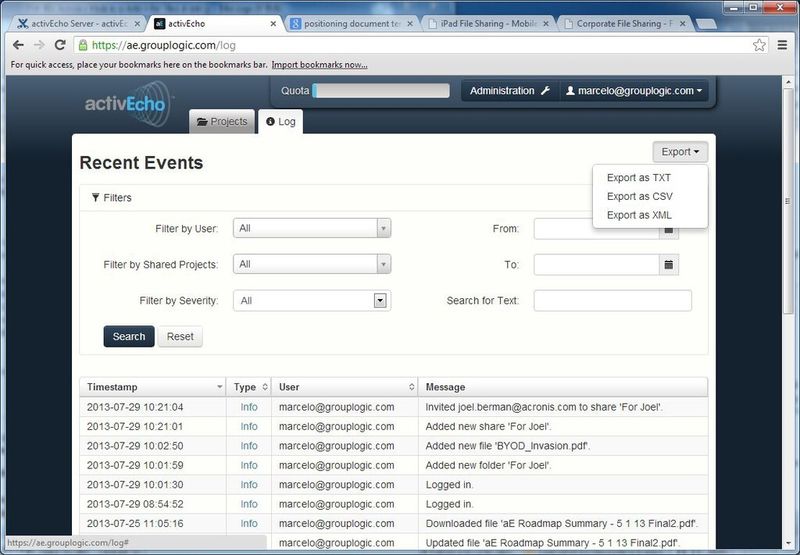Click the activEcho logo
The image size is (800, 555).
click(x=128, y=104)
